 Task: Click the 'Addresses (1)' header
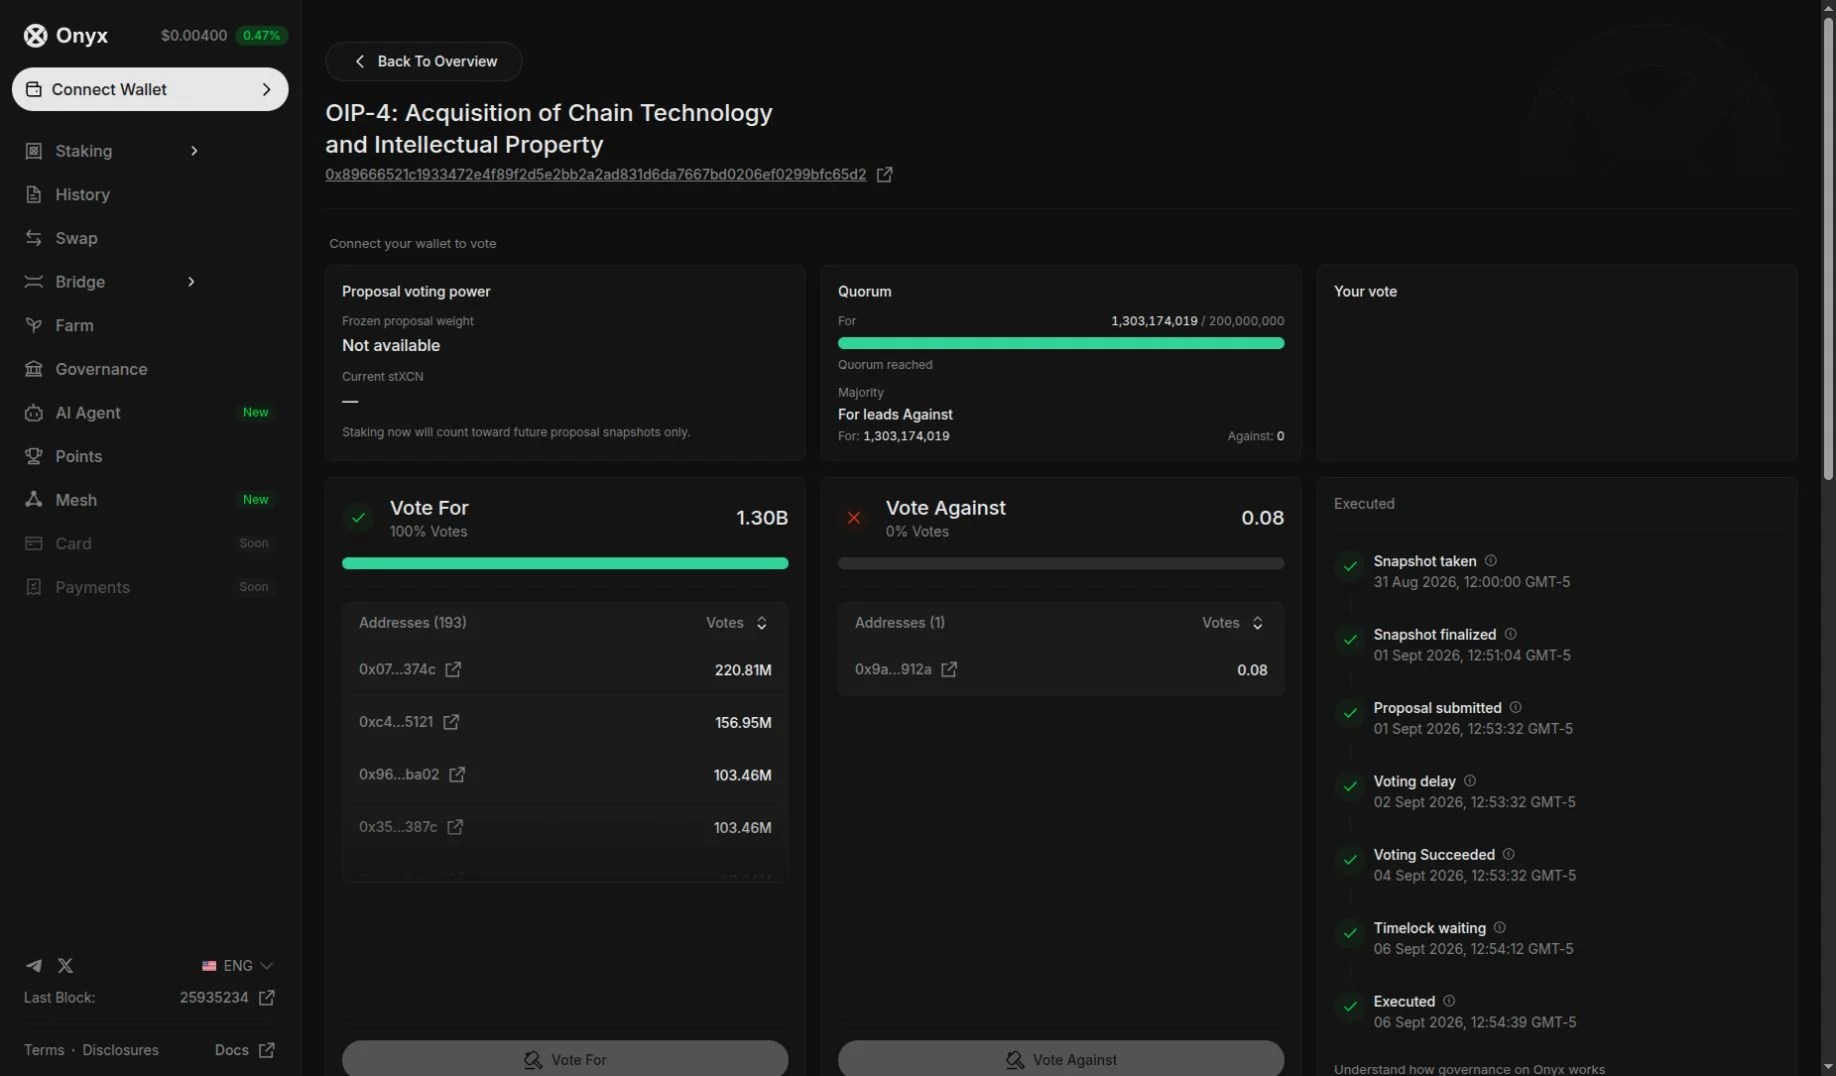point(900,622)
